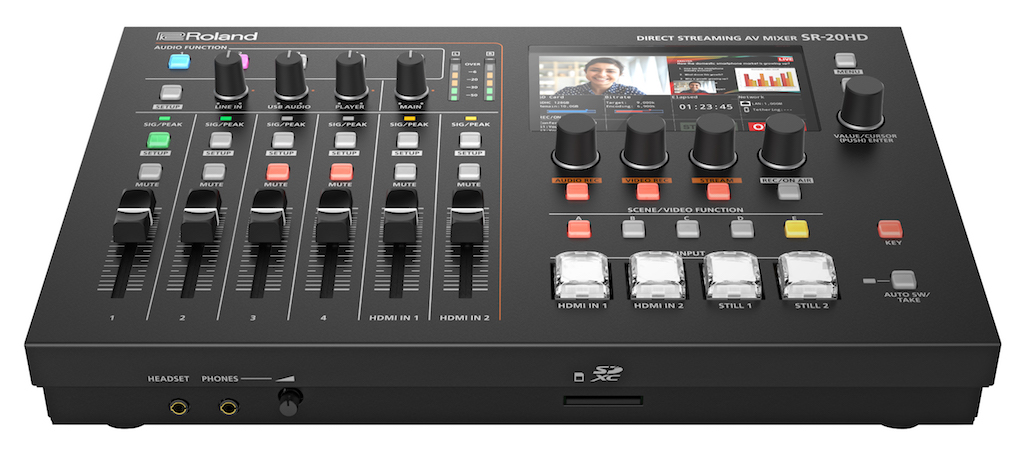The image size is (1024, 458).
Task: Select the HDMI IN 2 input button
Action: click(660, 277)
